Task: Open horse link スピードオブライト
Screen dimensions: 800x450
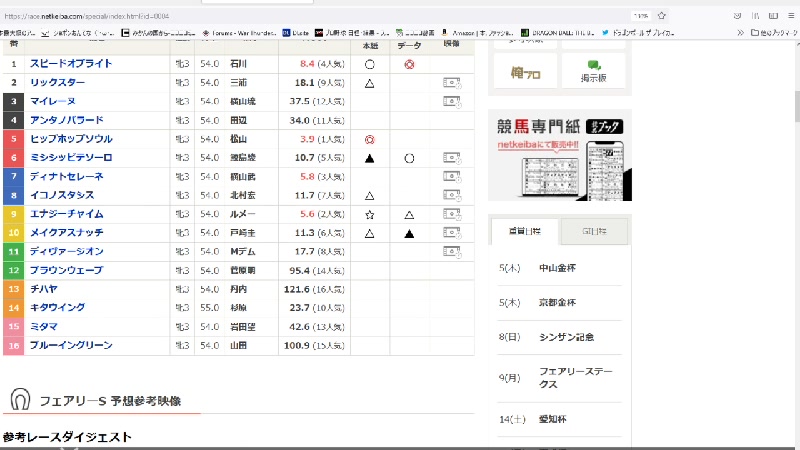Action: tap(71, 64)
